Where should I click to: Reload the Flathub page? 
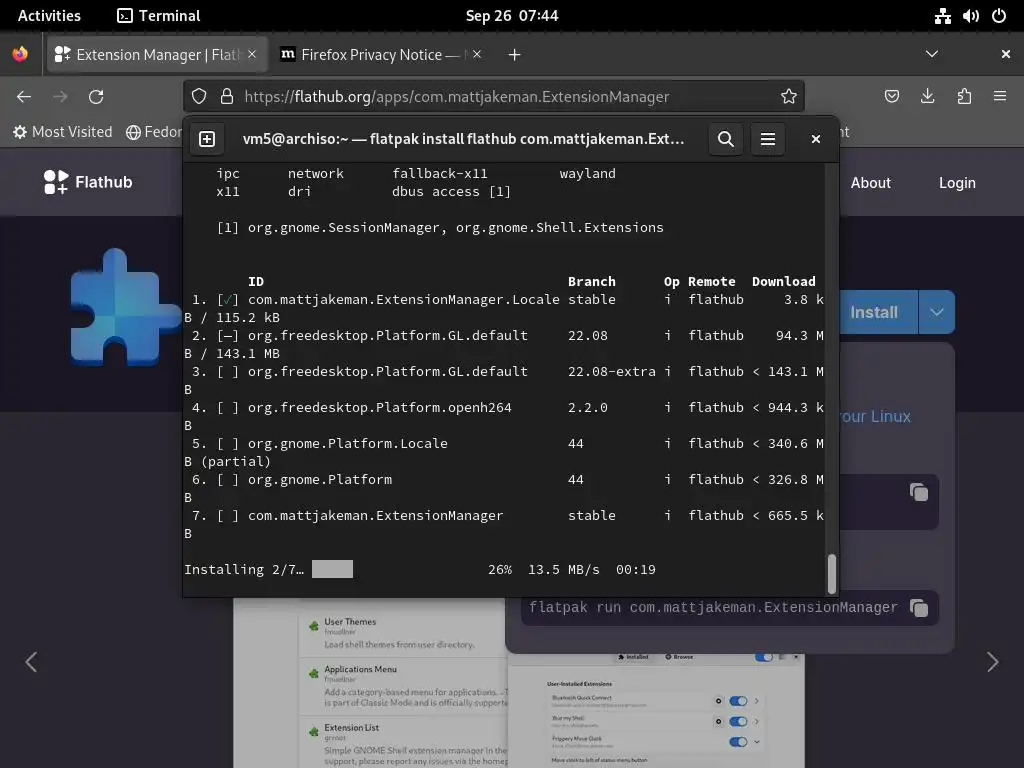coord(96,97)
